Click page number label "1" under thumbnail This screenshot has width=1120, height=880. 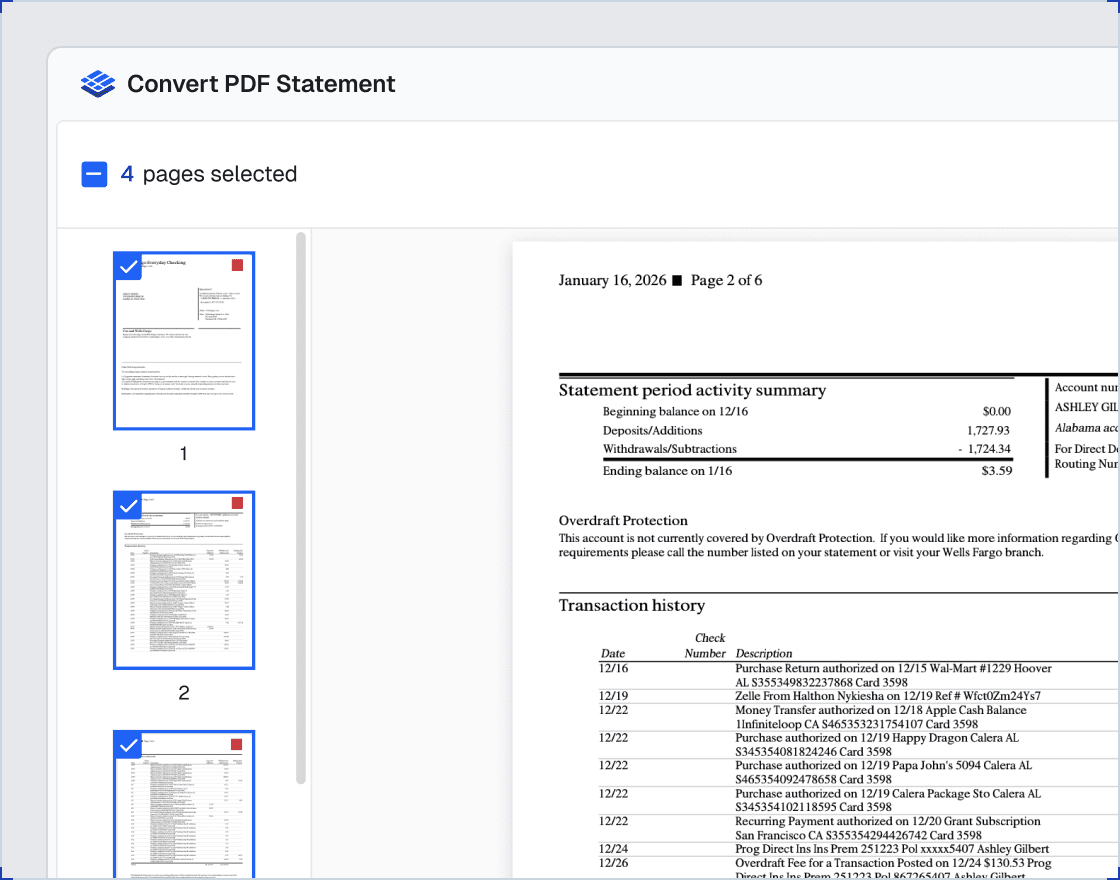pyautogui.click(x=184, y=454)
